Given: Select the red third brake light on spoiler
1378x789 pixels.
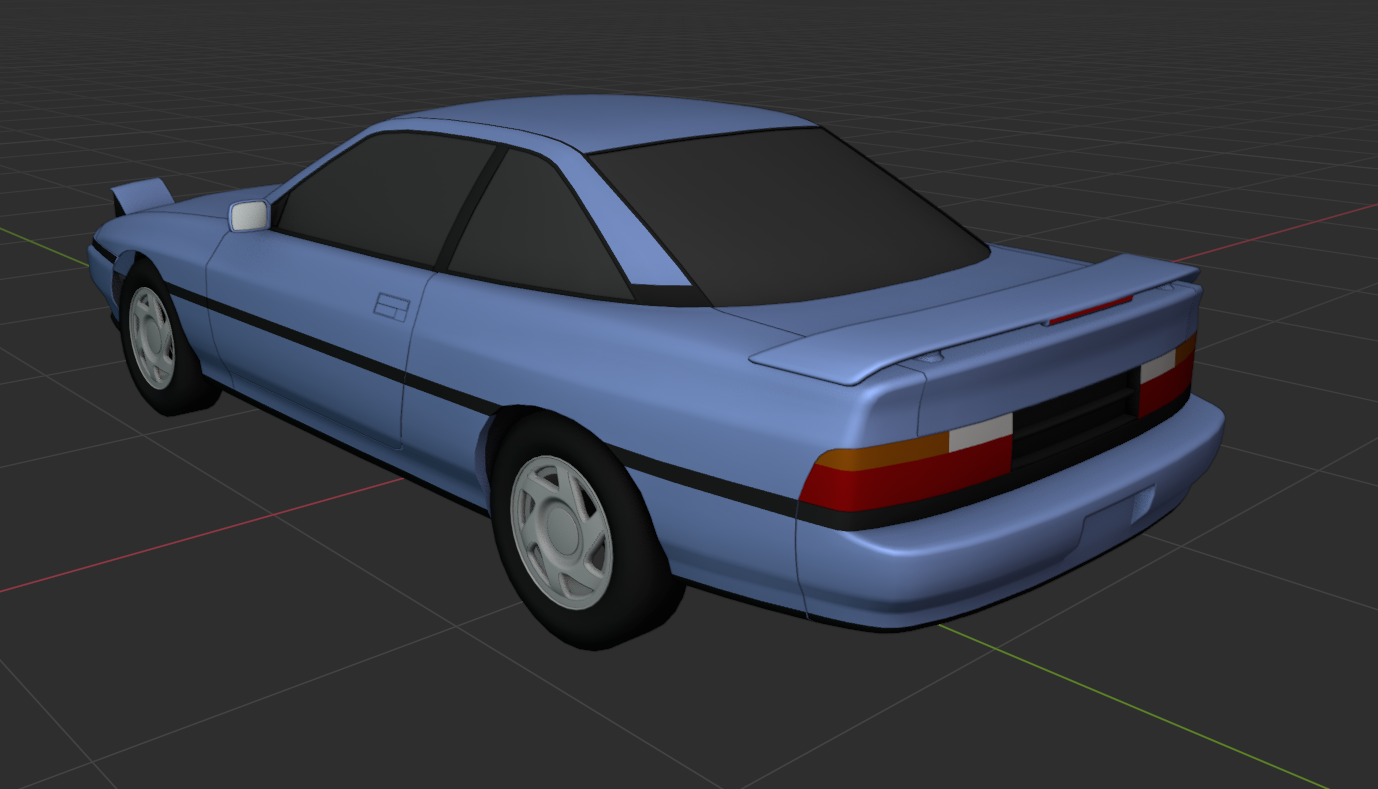Looking at the screenshot, I should click(1088, 309).
